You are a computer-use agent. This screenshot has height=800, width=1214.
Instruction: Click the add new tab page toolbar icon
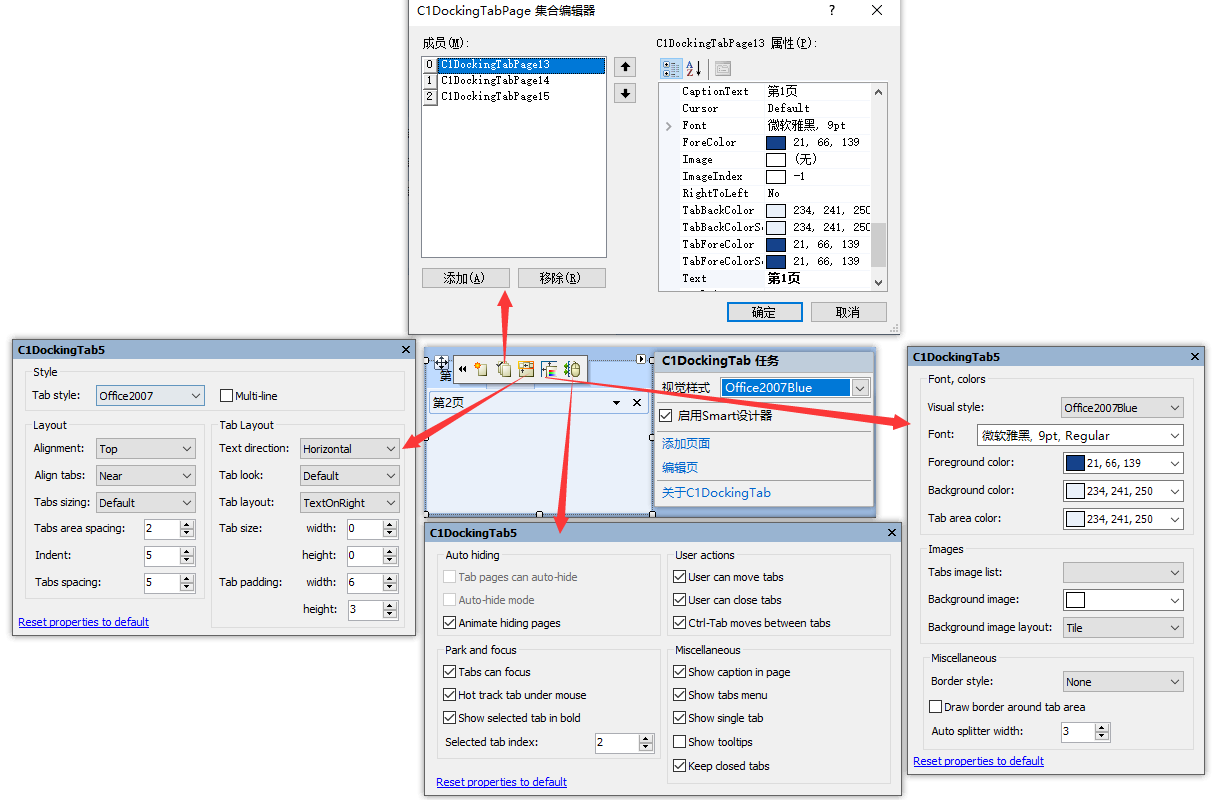481,369
